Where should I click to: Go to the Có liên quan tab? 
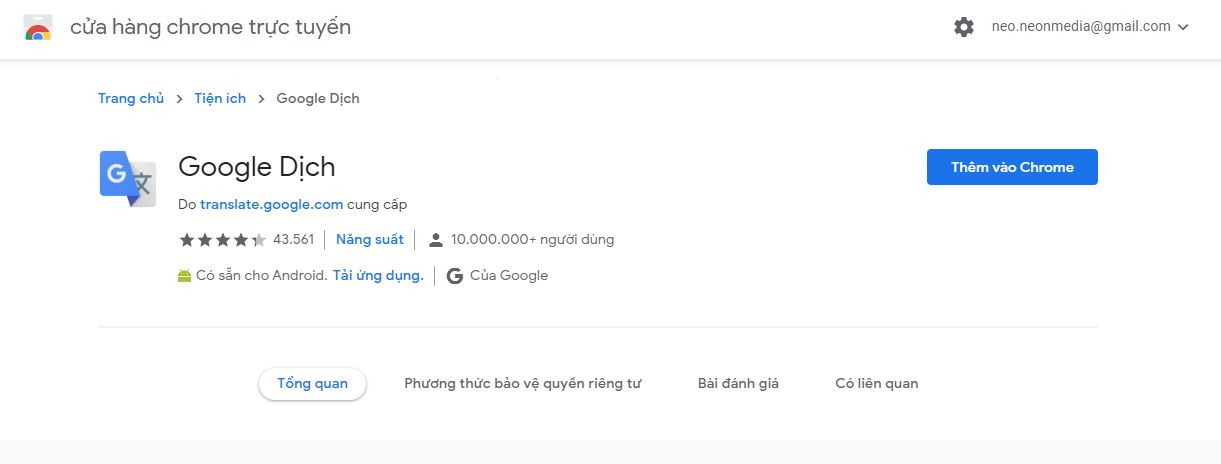877,384
